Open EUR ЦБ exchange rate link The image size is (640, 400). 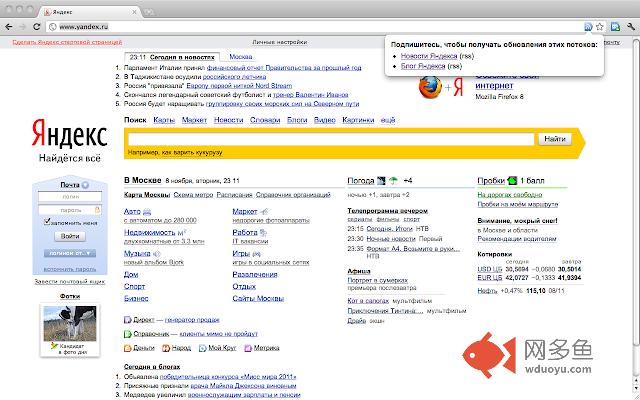click(490, 278)
